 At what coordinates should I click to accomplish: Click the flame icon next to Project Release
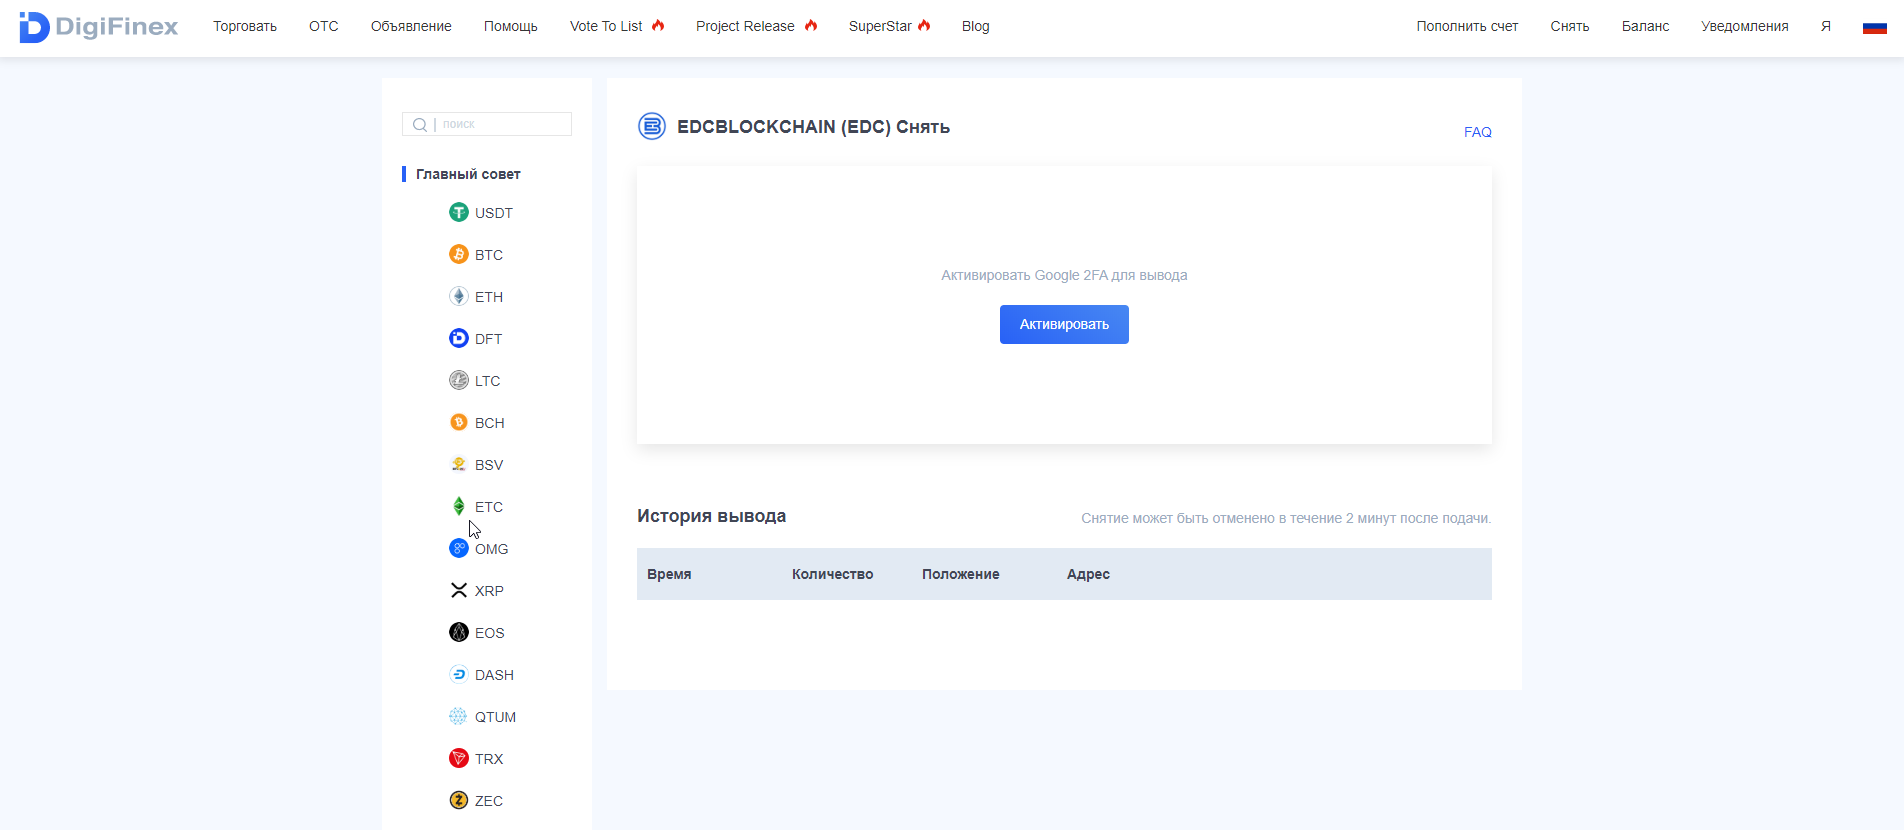(811, 25)
